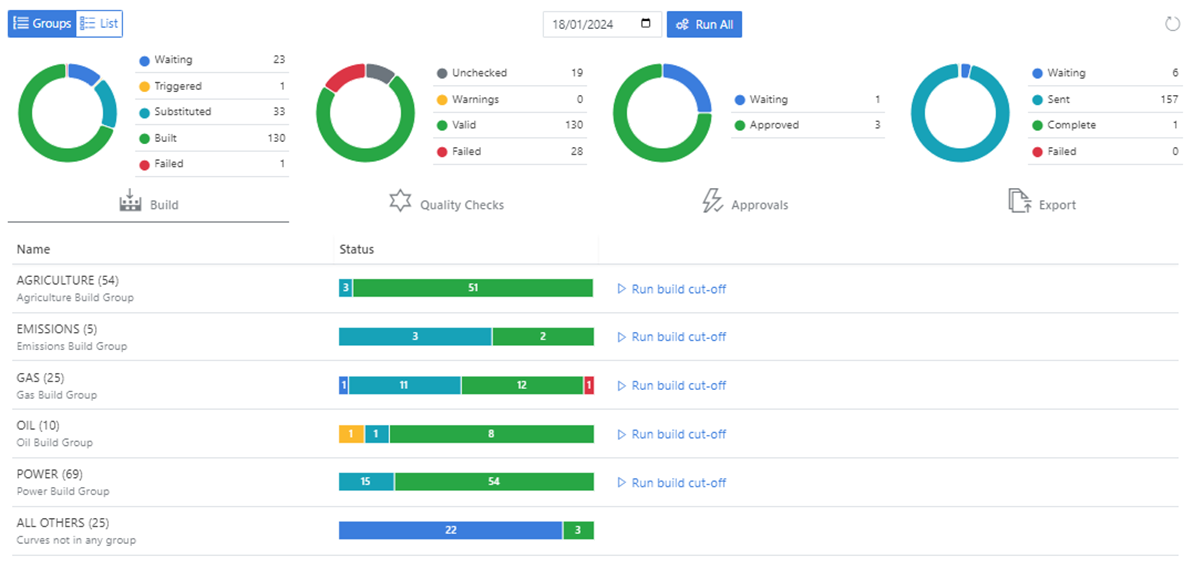Switch to Groups view
This screenshot has height=578, width=1193.
click(x=42, y=23)
